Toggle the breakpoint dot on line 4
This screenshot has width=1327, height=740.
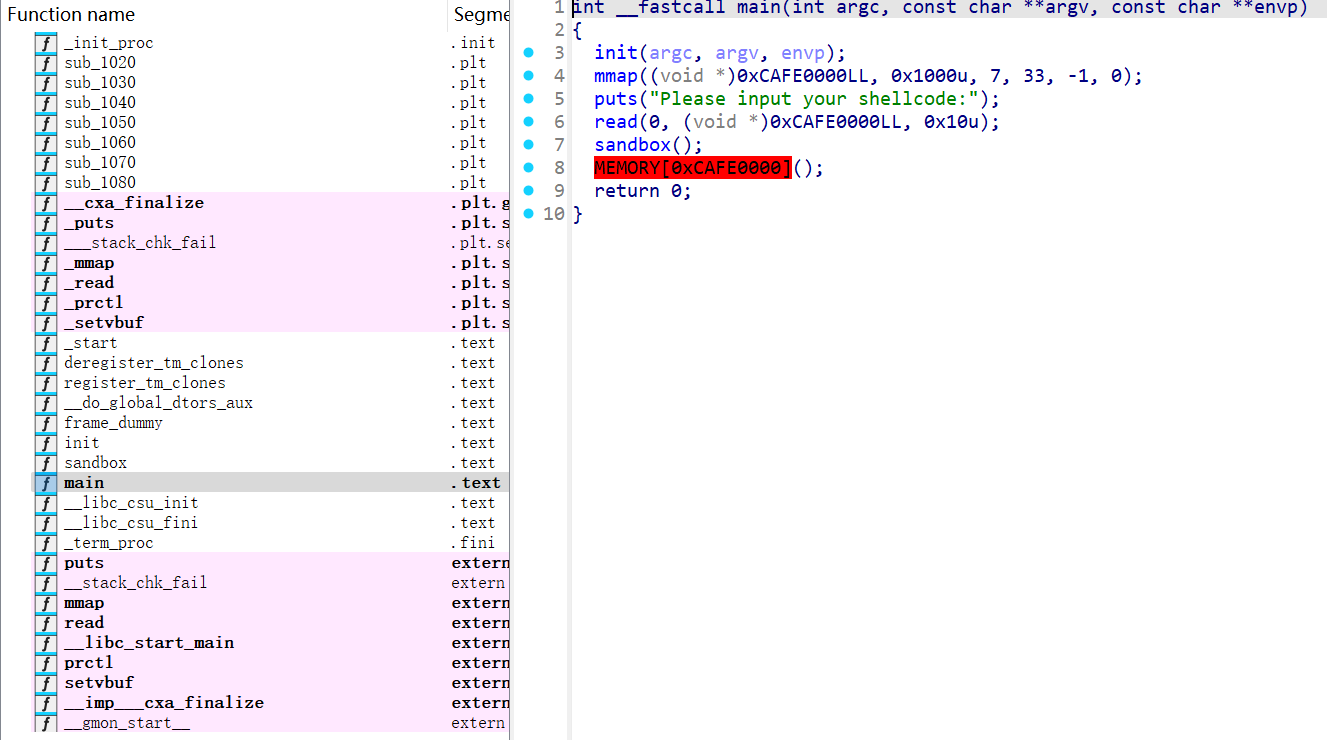(x=528, y=75)
